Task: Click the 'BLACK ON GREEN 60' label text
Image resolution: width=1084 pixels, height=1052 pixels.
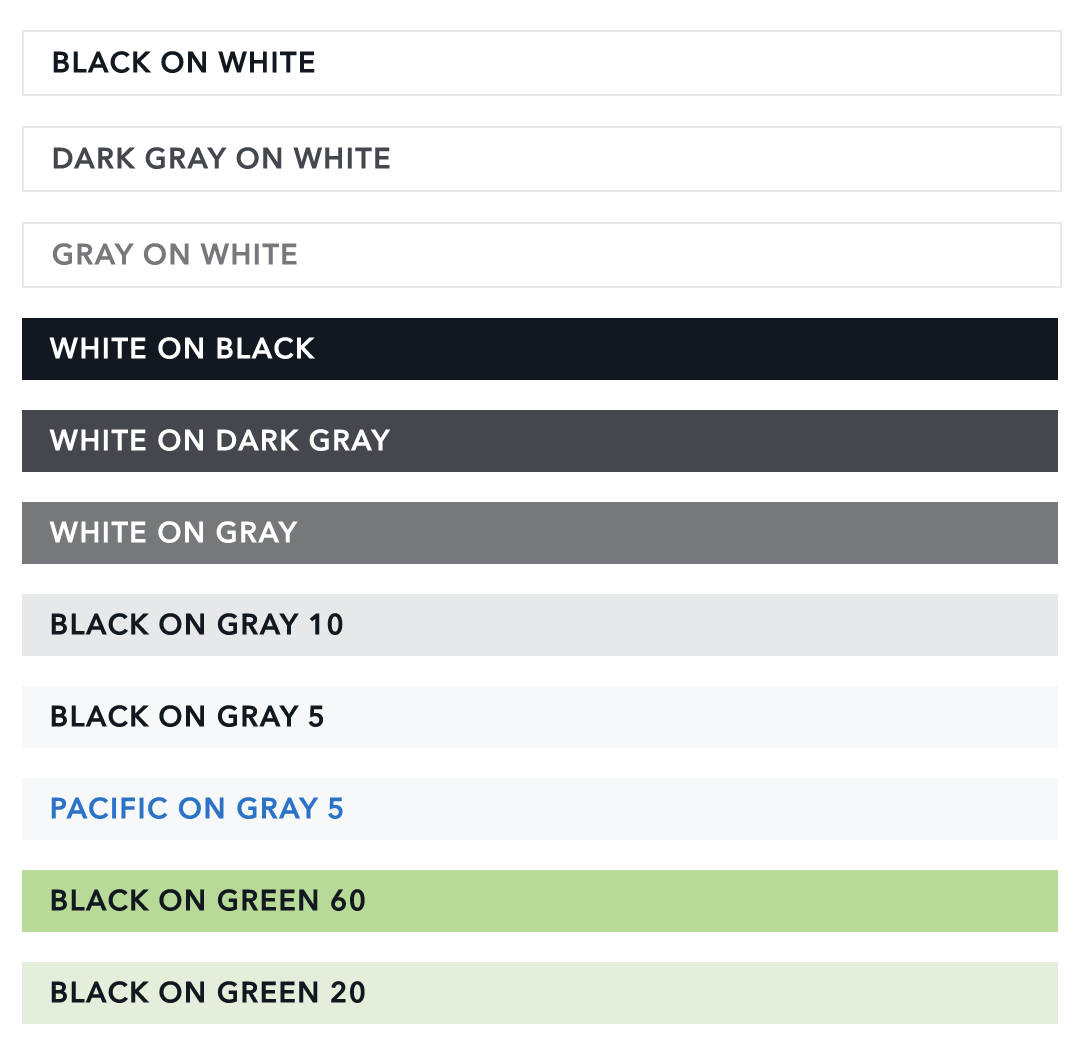Action: pyautogui.click(x=208, y=901)
